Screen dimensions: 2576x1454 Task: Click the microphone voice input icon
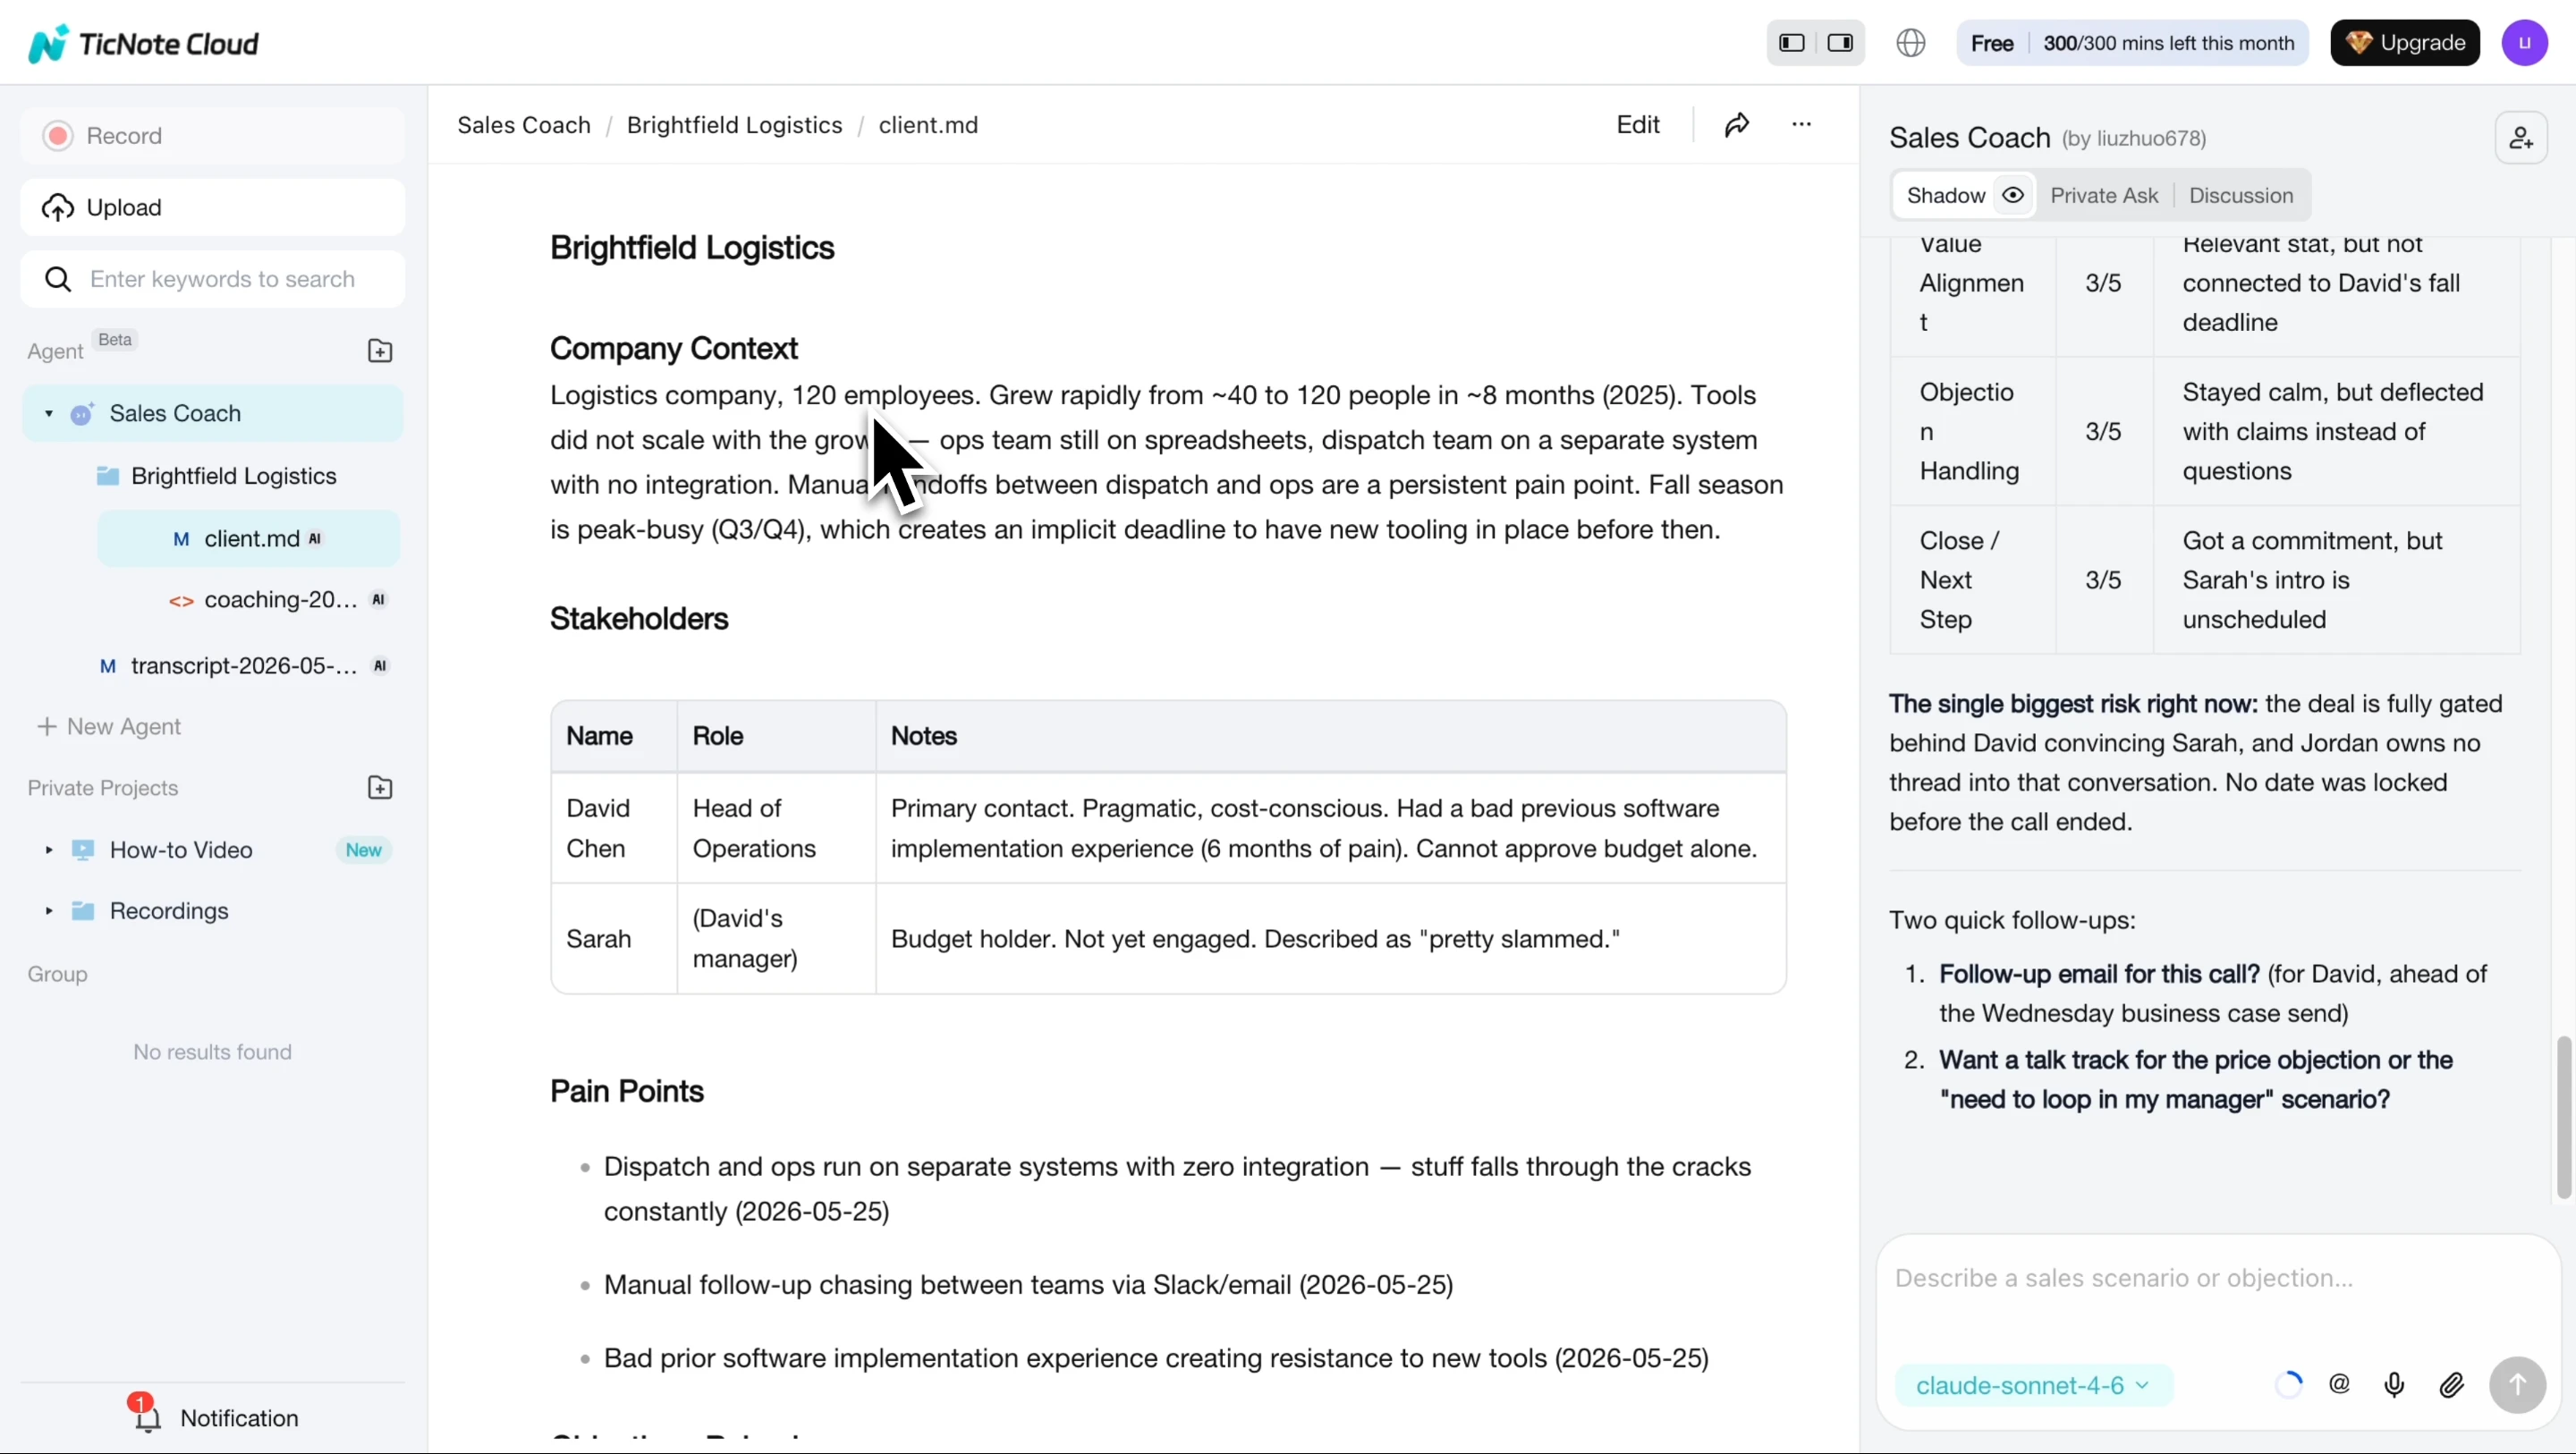pyautogui.click(x=2394, y=1385)
